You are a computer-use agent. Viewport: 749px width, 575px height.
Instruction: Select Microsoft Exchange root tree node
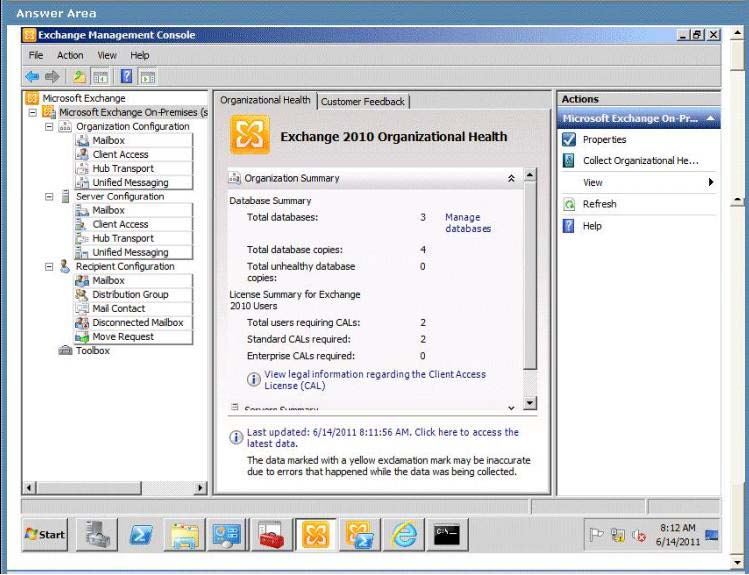84,98
